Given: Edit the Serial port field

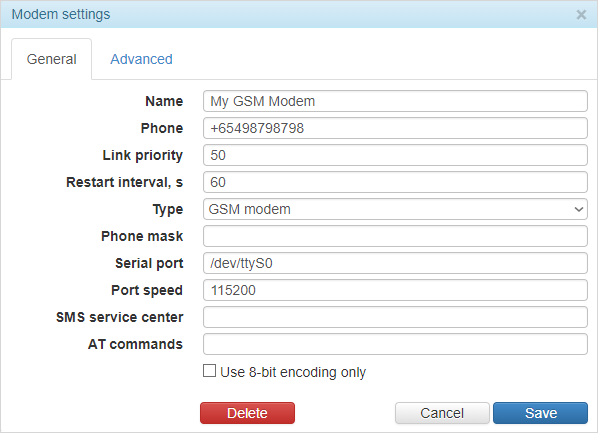Looking at the screenshot, I should [395, 263].
